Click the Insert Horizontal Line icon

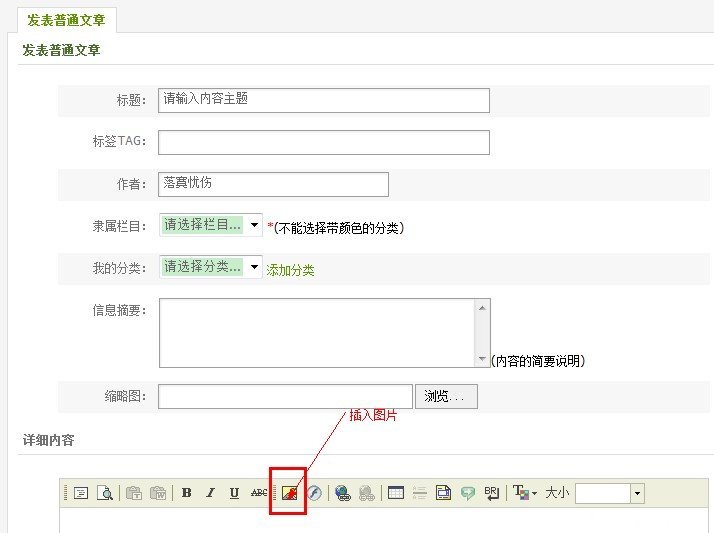419,492
